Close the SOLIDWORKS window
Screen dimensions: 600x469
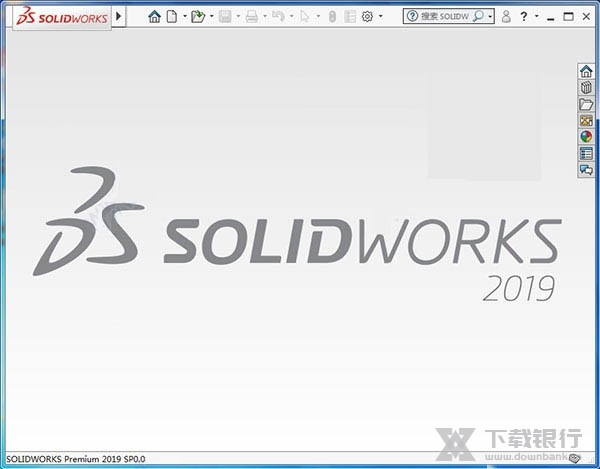586,16
